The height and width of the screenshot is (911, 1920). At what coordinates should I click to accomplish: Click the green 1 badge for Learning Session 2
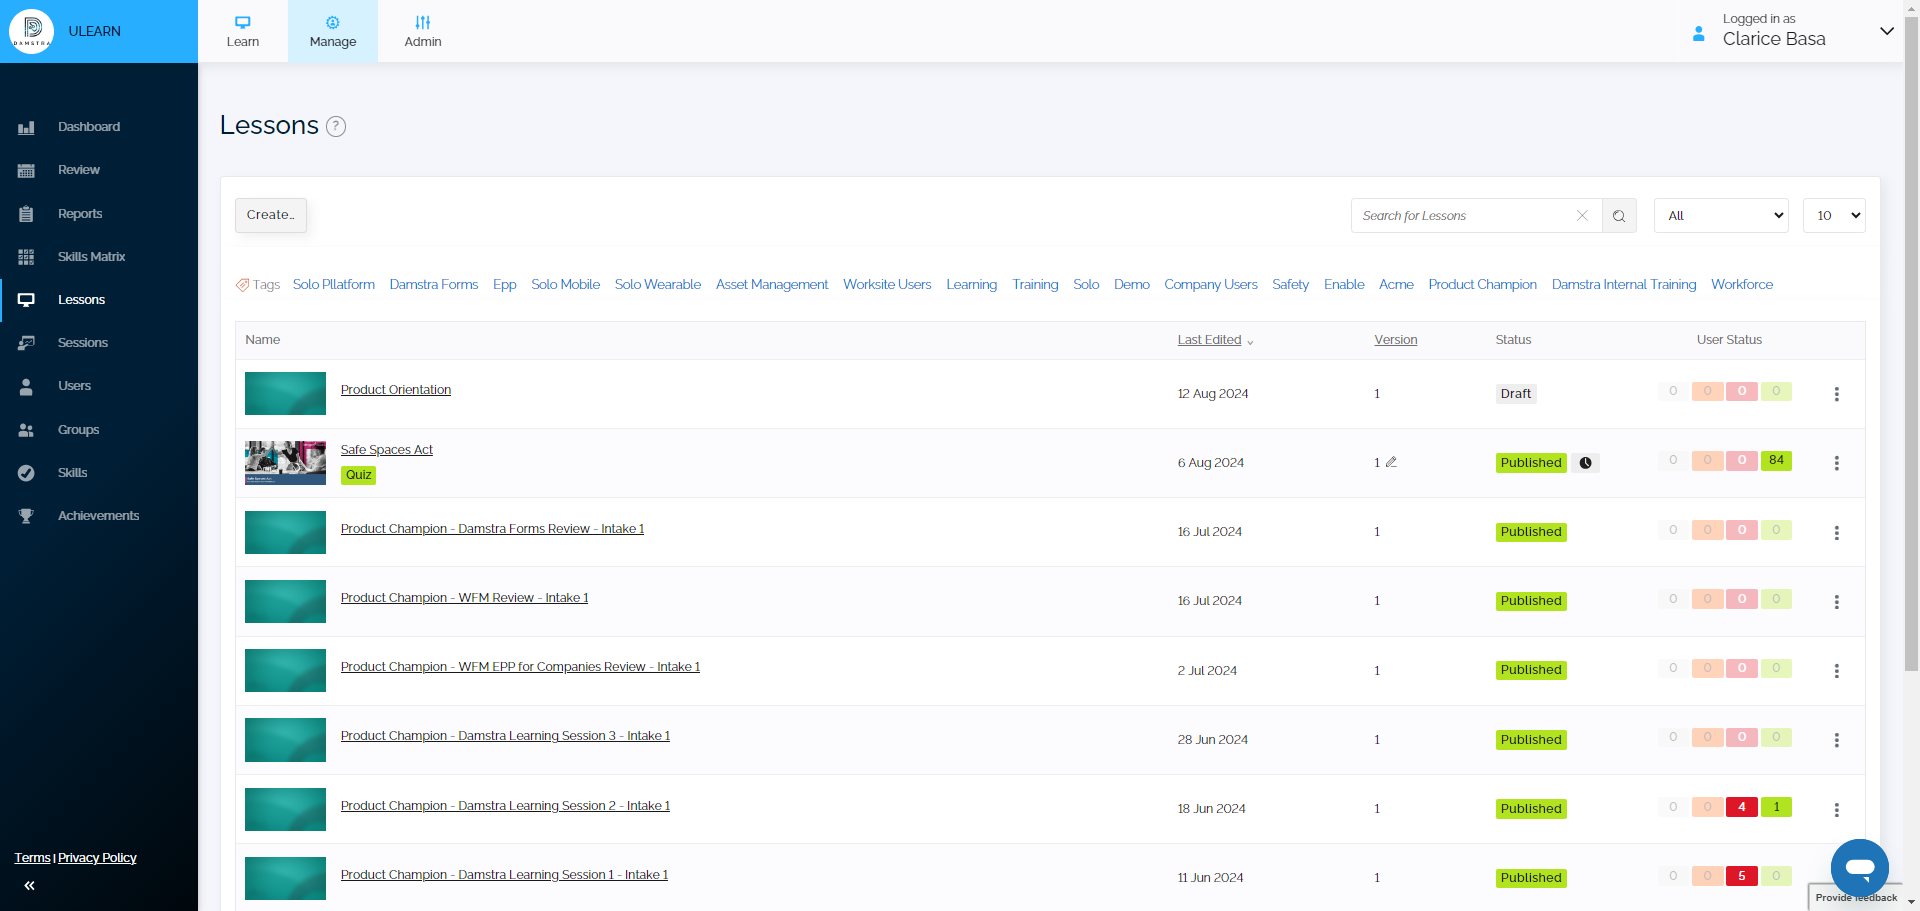pos(1776,807)
